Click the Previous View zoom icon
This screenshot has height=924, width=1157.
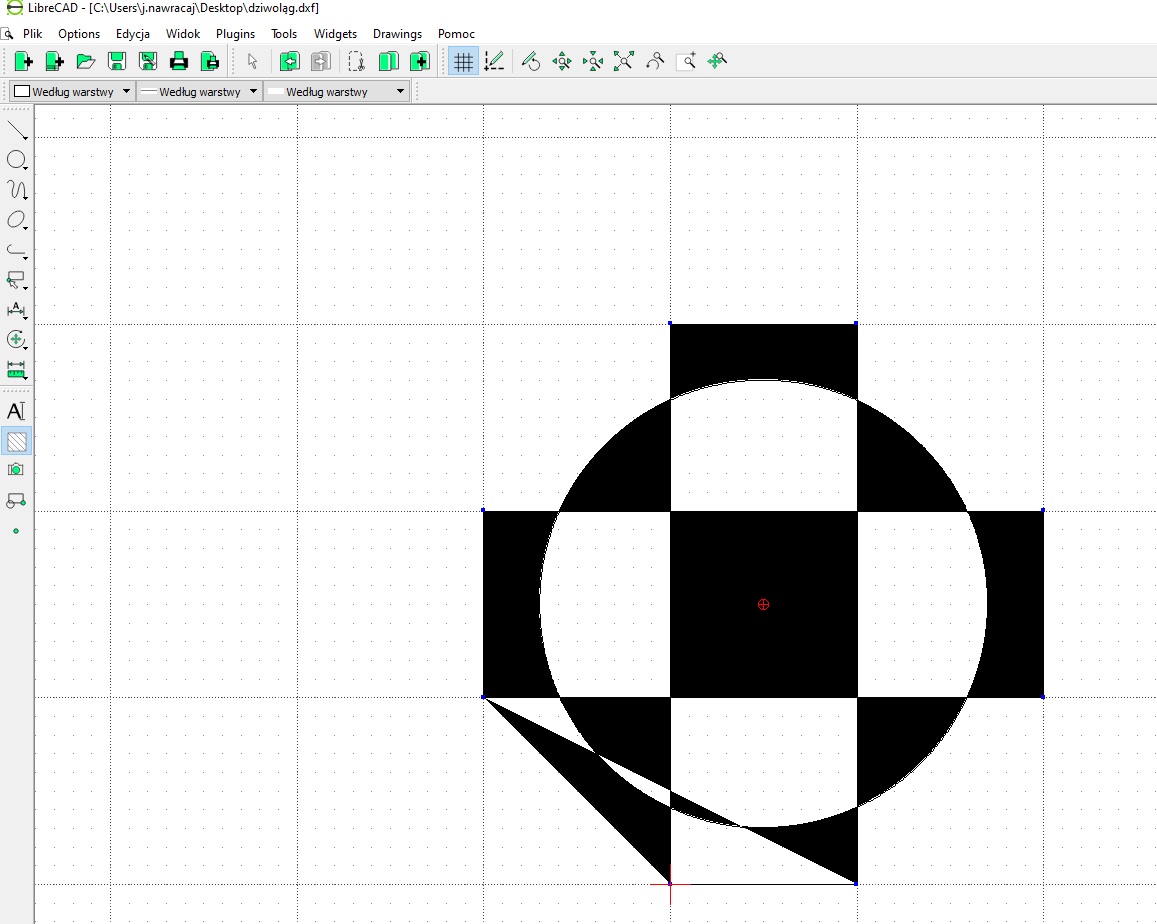[x=655, y=61]
